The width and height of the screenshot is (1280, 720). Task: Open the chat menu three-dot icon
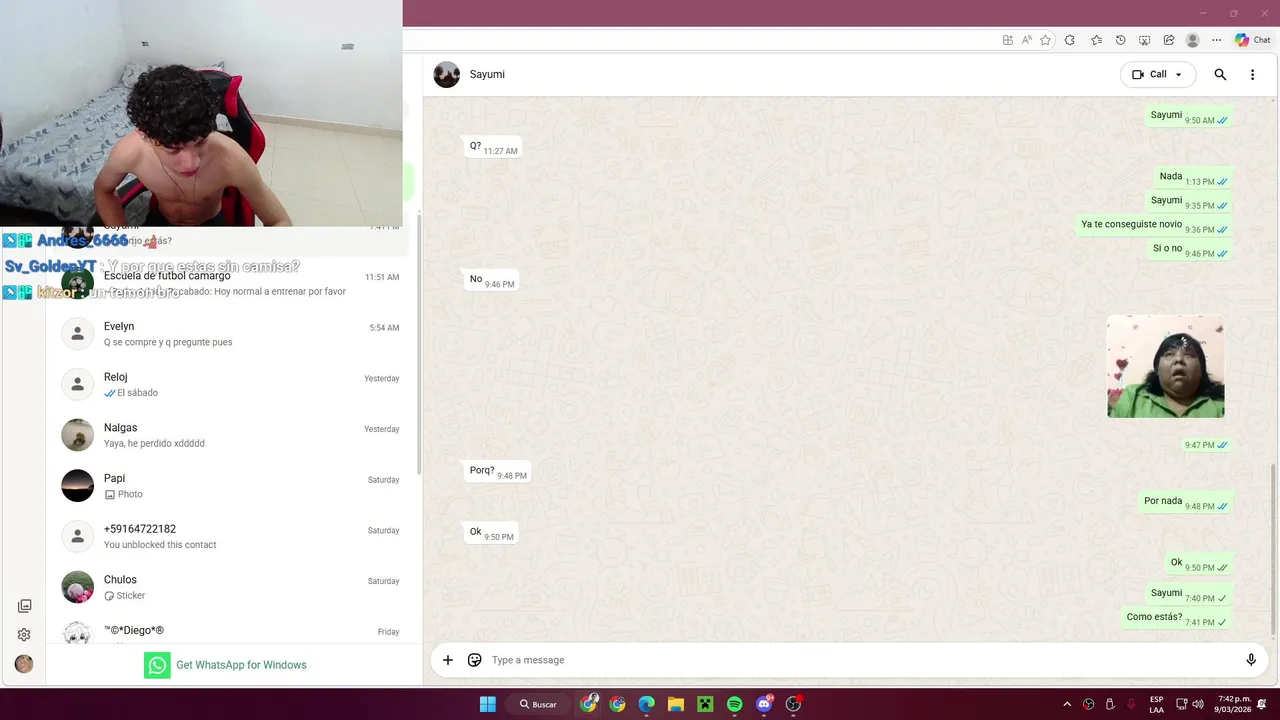pyautogui.click(x=1252, y=74)
